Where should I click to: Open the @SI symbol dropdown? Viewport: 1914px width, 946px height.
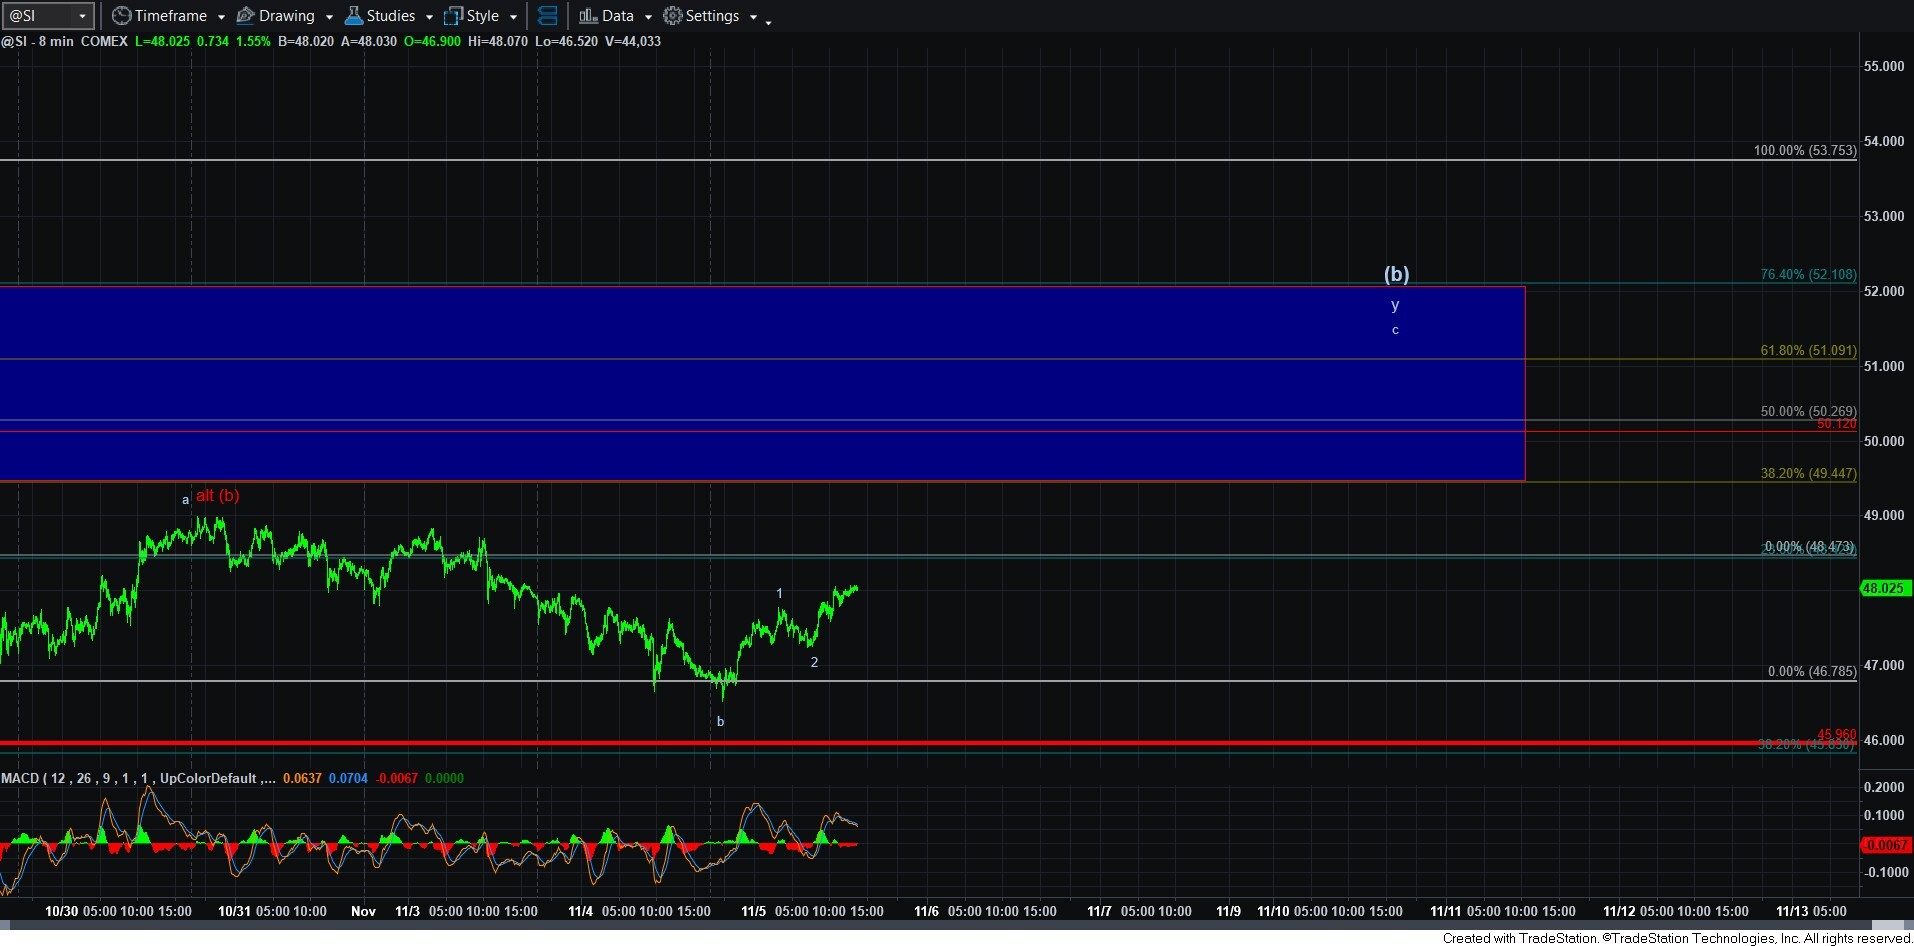pyautogui.click(x=82, y=16)
